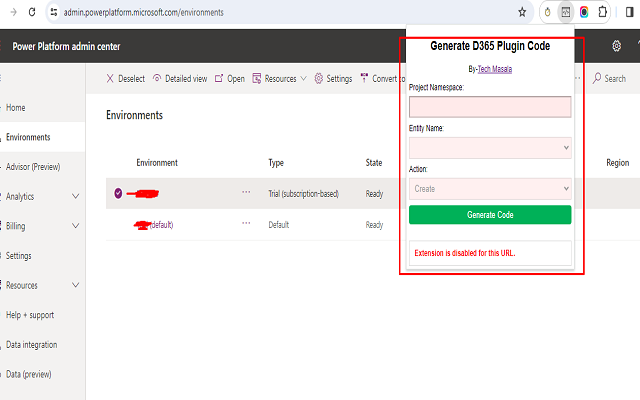This screenshot has height=400, width=640.
Task: Sort by the State column header
Action: (x=373, y=163)
